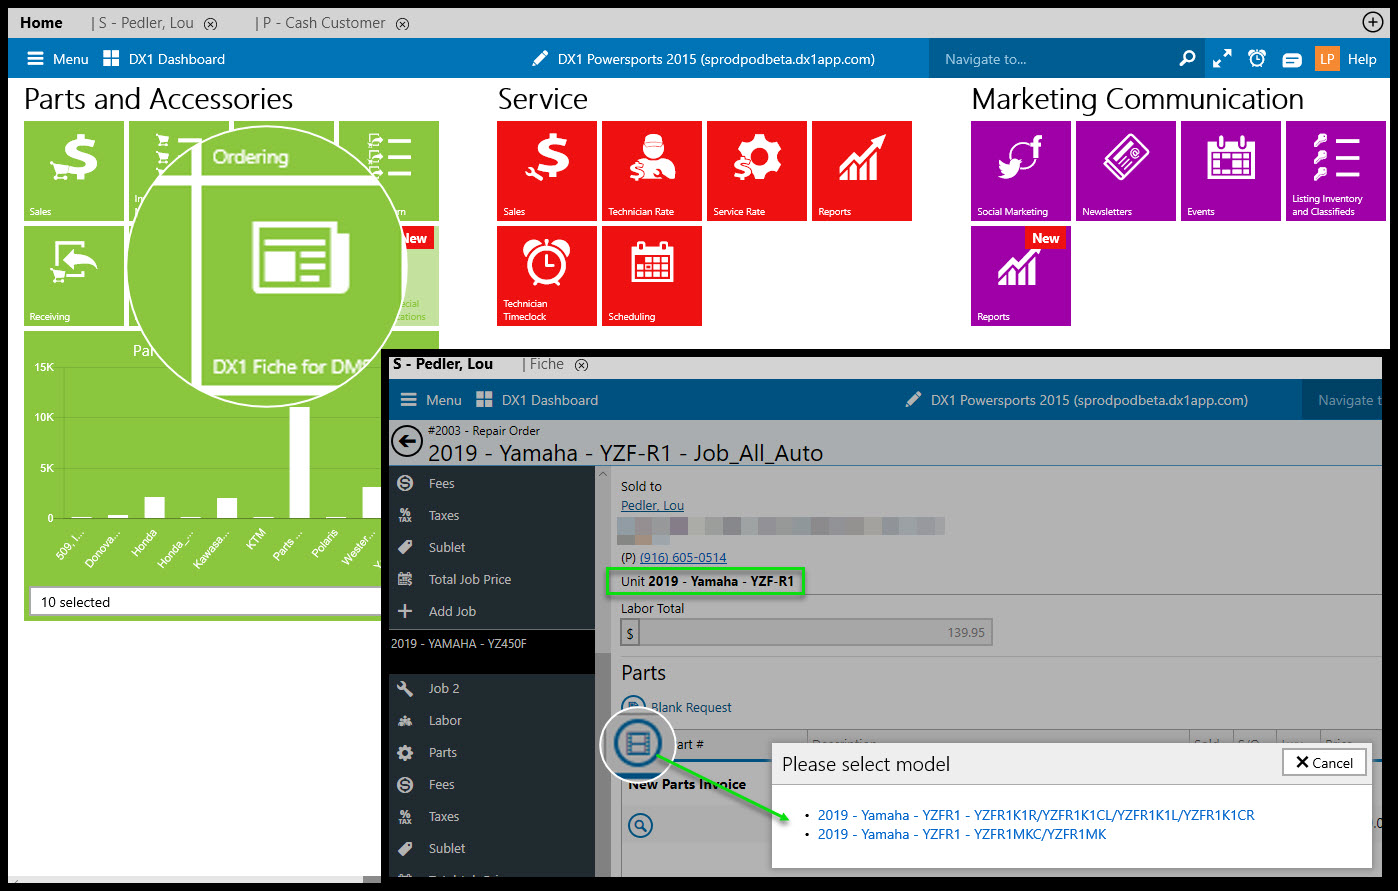Click the Blank Request link
Image resolution: width=1398 pixels, height=891 pixels.
click(691, 707)
